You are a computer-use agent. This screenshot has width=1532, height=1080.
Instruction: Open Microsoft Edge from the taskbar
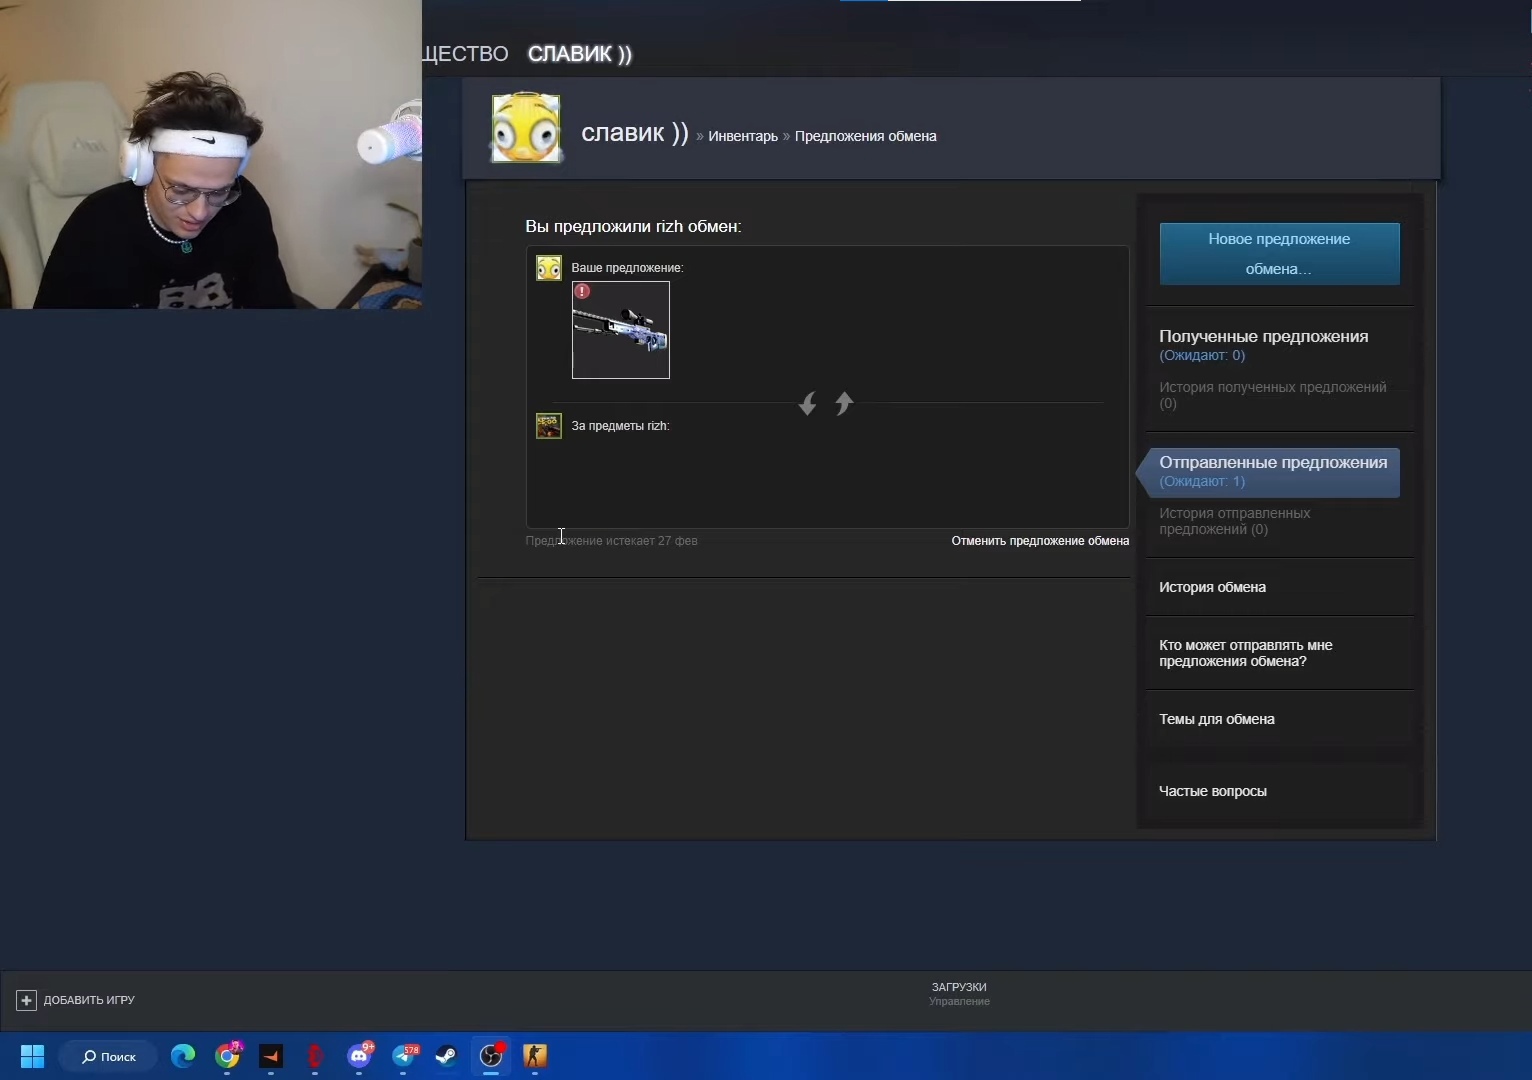pyautogui.click(x=183, y=1056)
